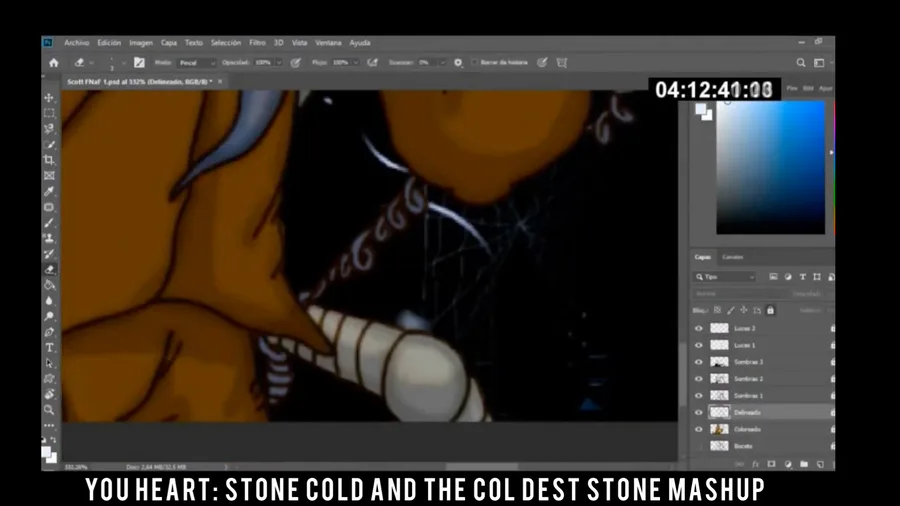Image resolution: width=900 pixels, height=506 pixels.
Task: Open the Edición menu
Action: coord(109,42)
